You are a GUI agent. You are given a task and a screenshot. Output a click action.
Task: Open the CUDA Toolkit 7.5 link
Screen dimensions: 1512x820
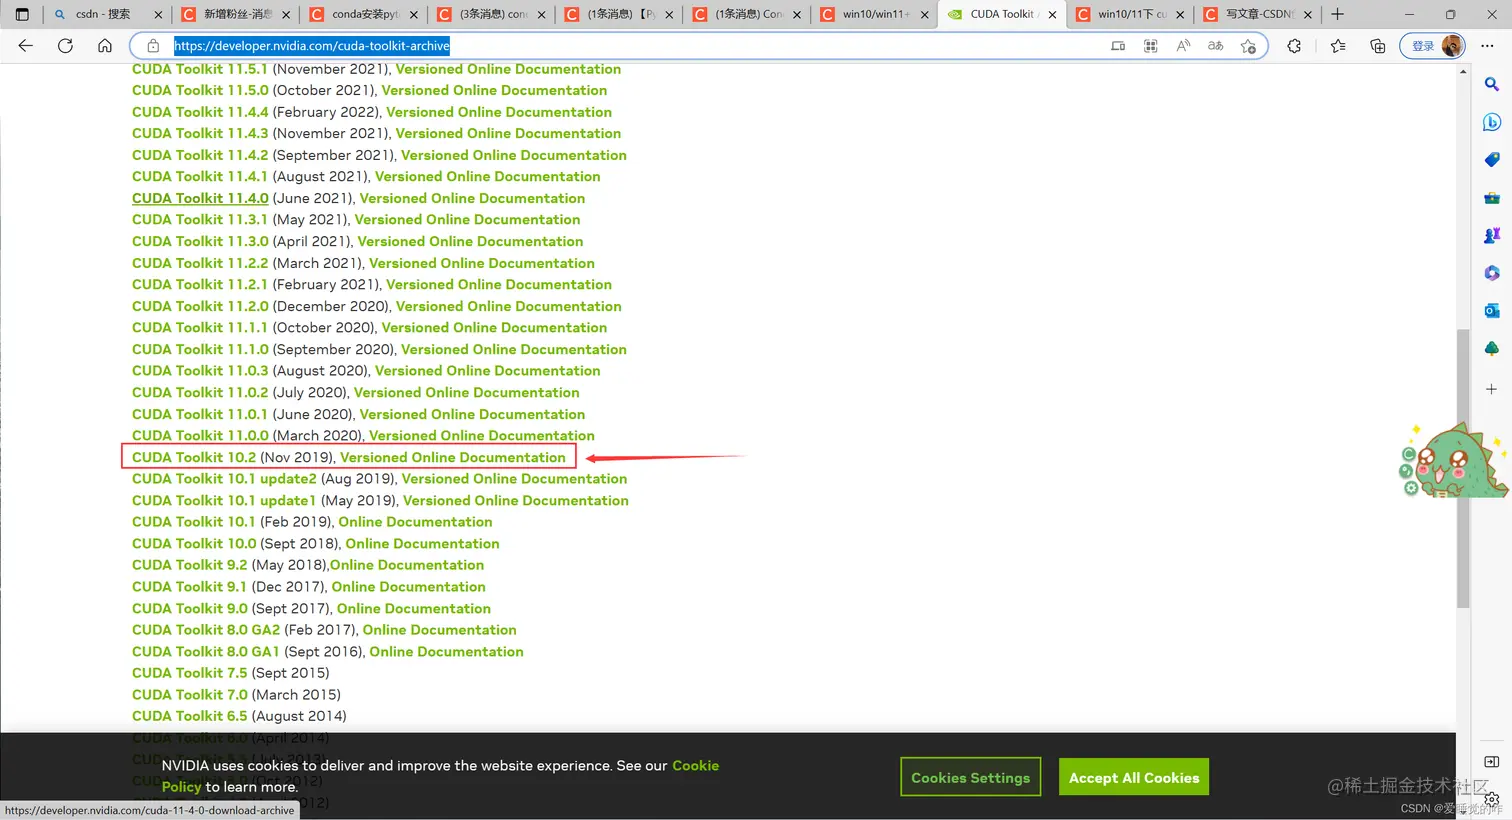(x=189, y=673)
